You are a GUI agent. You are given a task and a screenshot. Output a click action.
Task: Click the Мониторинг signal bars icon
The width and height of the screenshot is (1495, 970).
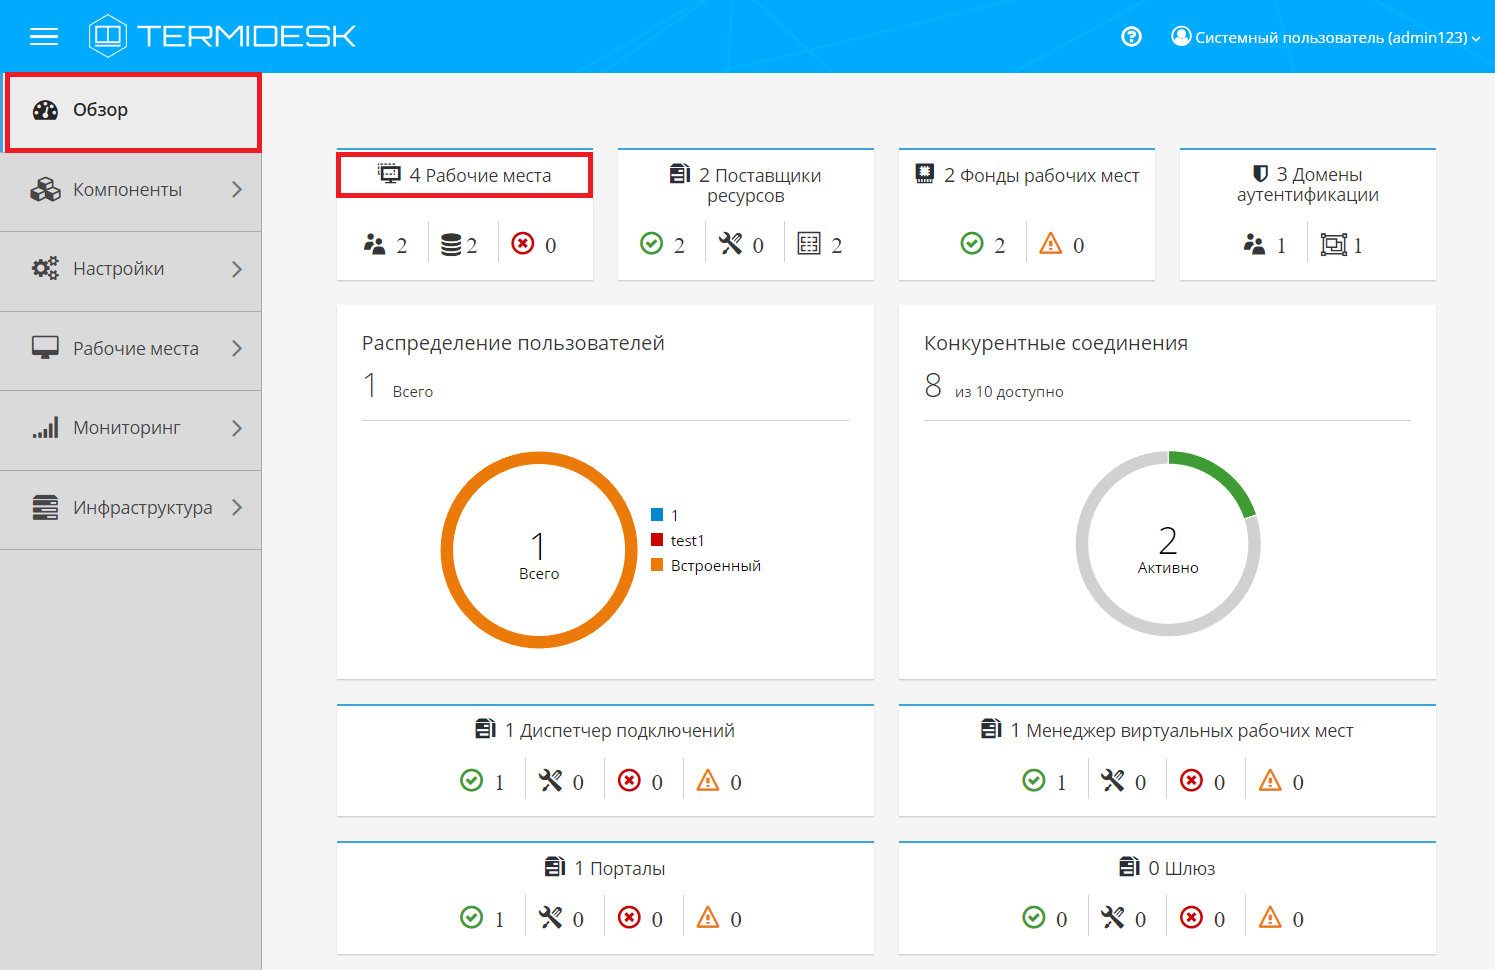coord(45,428)
